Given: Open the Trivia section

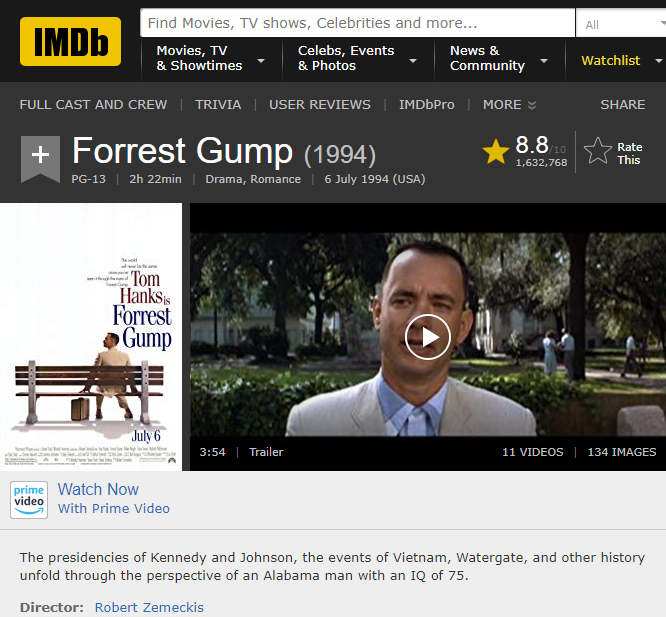Looking at the screenshot, I should (x=218, y=105).
